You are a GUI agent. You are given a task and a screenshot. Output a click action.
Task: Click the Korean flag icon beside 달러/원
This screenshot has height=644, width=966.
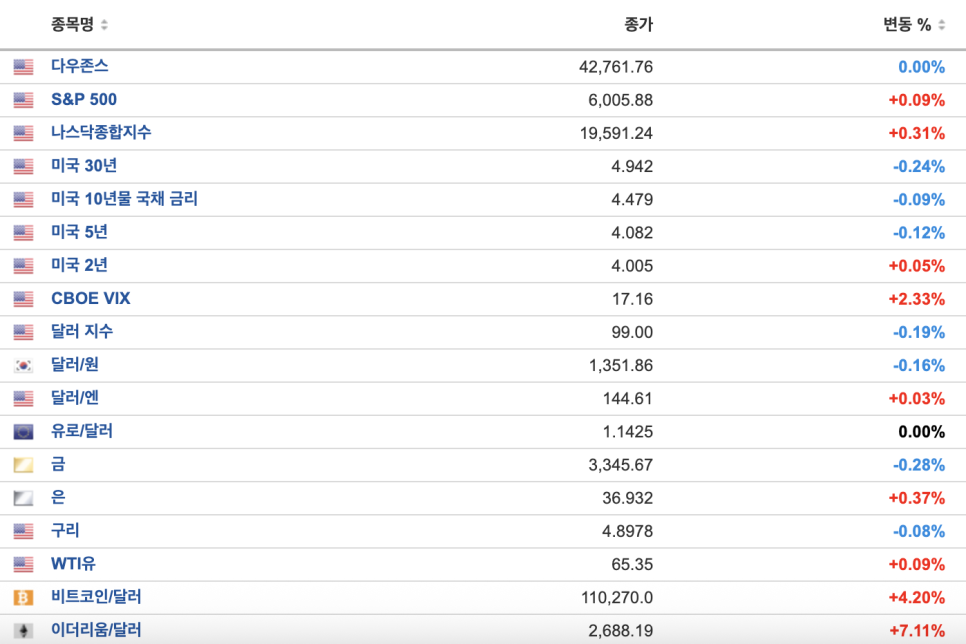(23, 366)
